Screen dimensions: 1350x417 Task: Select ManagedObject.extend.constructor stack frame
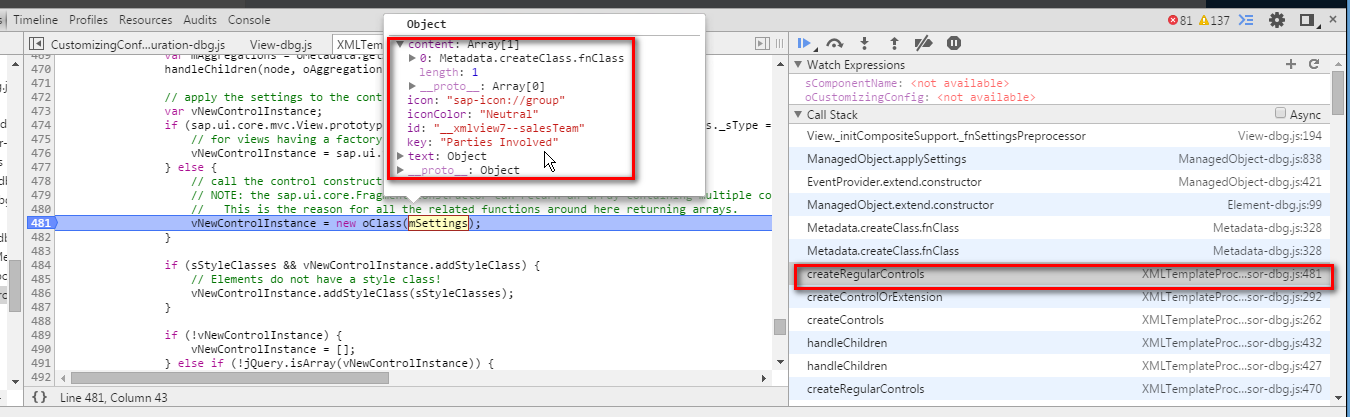click(1060, 205)
